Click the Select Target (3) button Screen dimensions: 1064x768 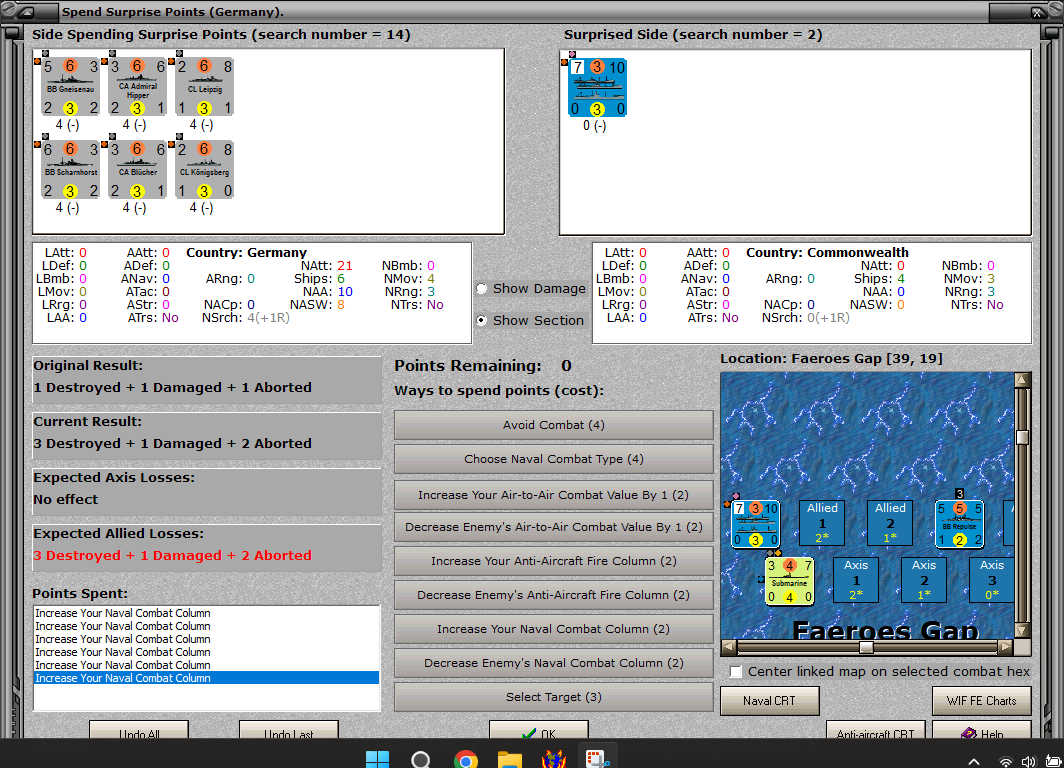554,697
